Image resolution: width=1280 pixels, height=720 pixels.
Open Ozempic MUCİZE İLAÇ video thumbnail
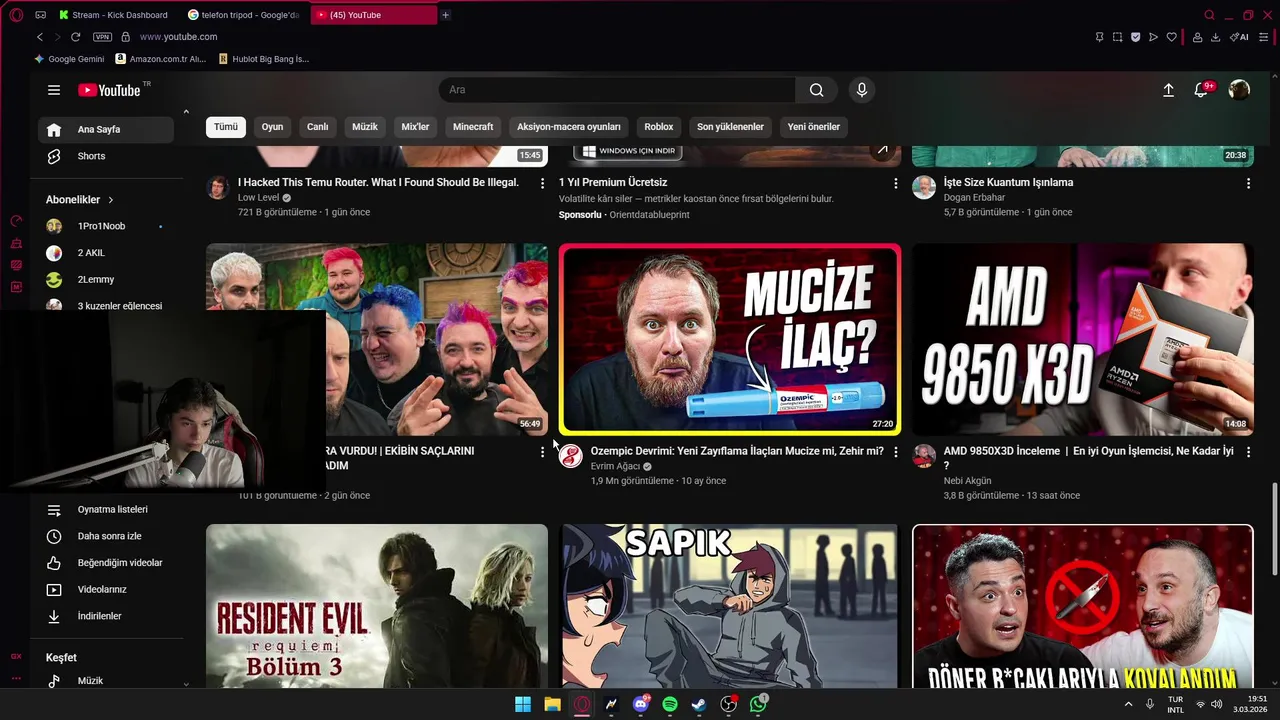[x=730, y=340]
